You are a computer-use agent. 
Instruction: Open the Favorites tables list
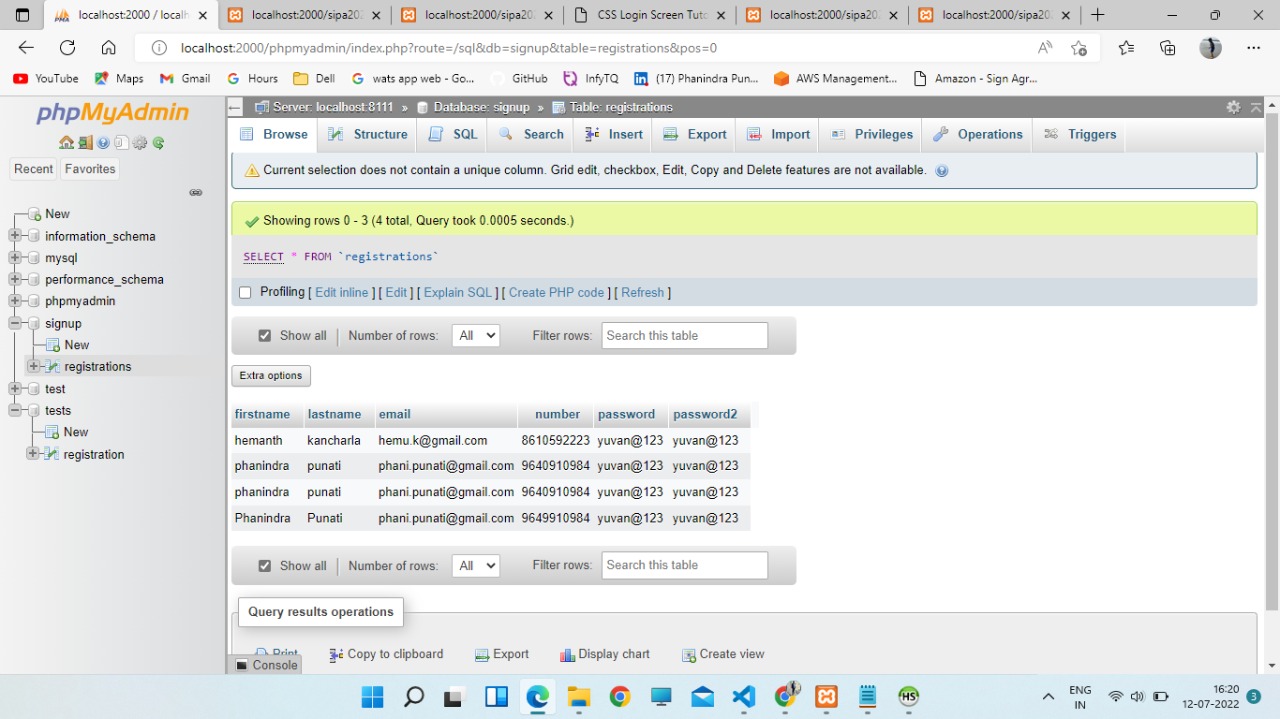click(x=90, y=169)
